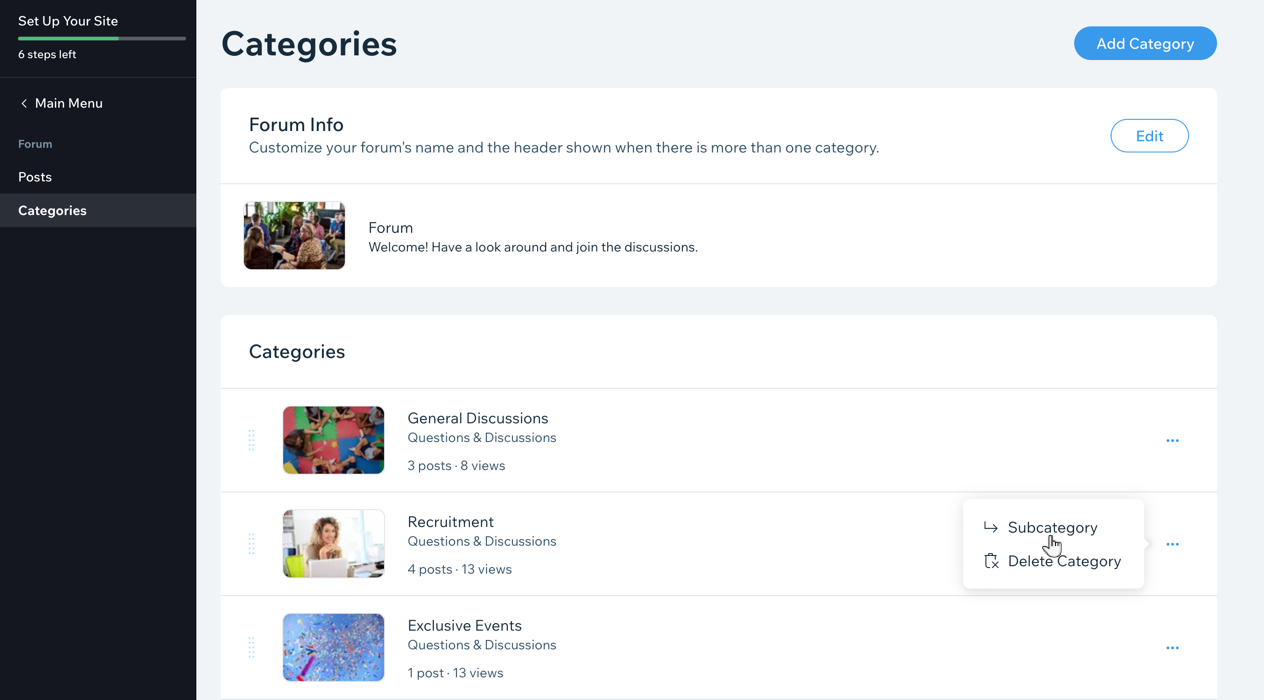Open more options for General Discussions
This screenshot has width=1264, height=700.
pos(1172,440)
